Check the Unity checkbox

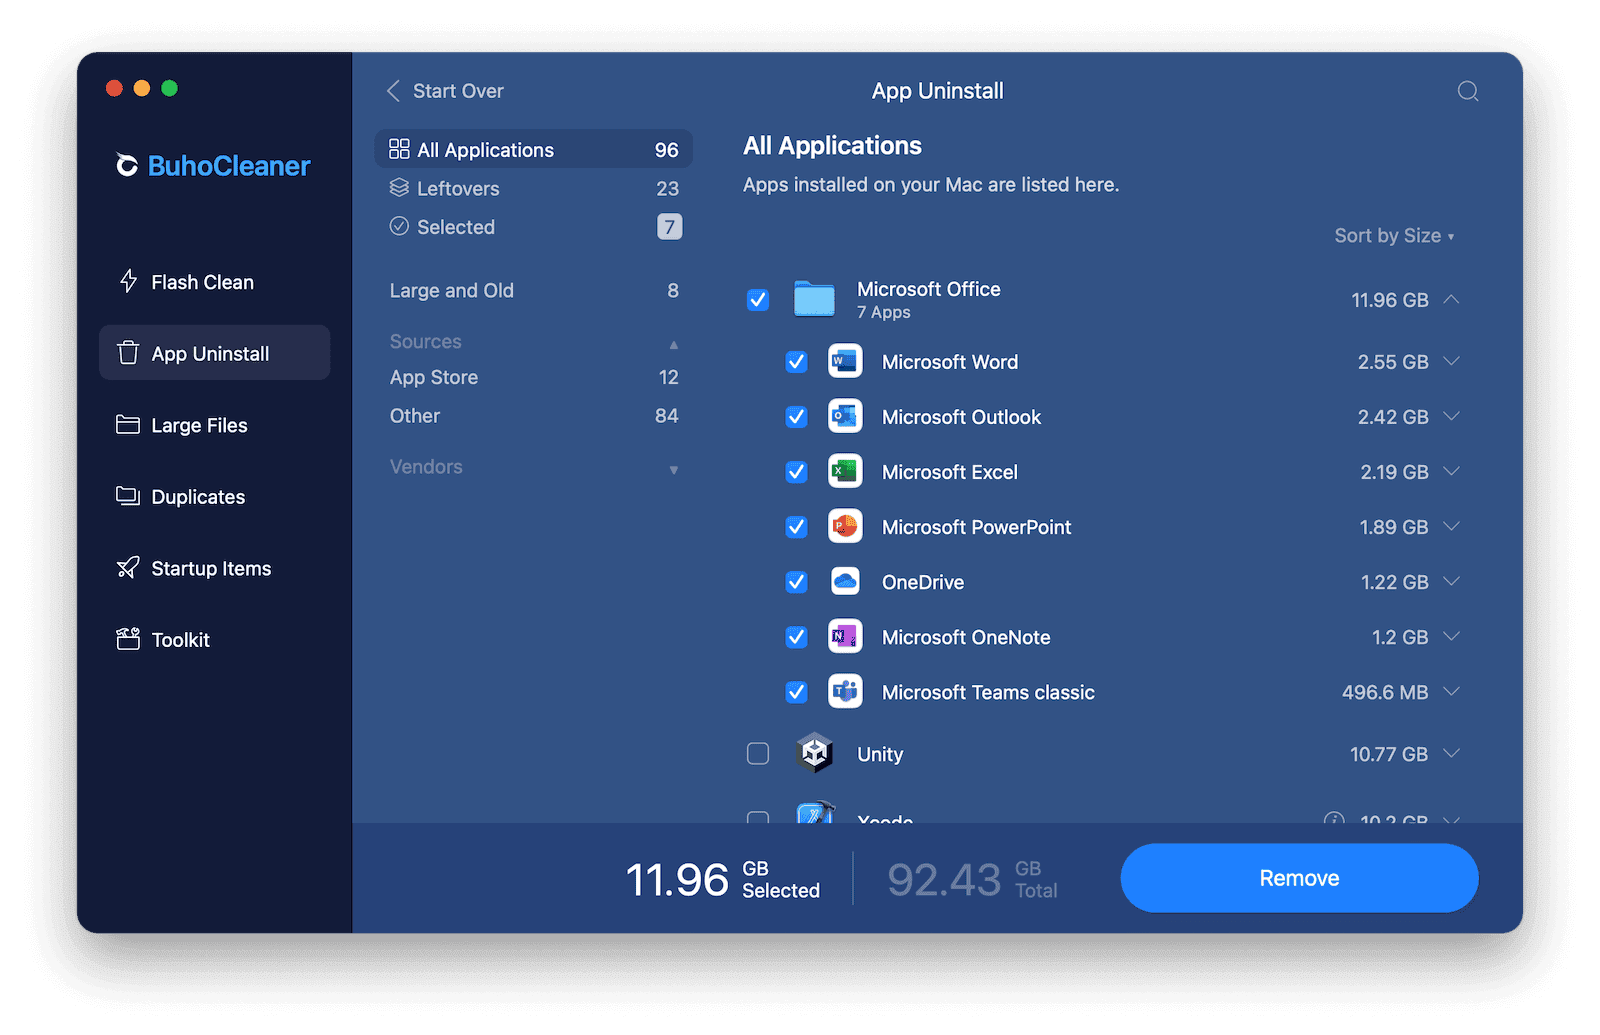(758, 753)
